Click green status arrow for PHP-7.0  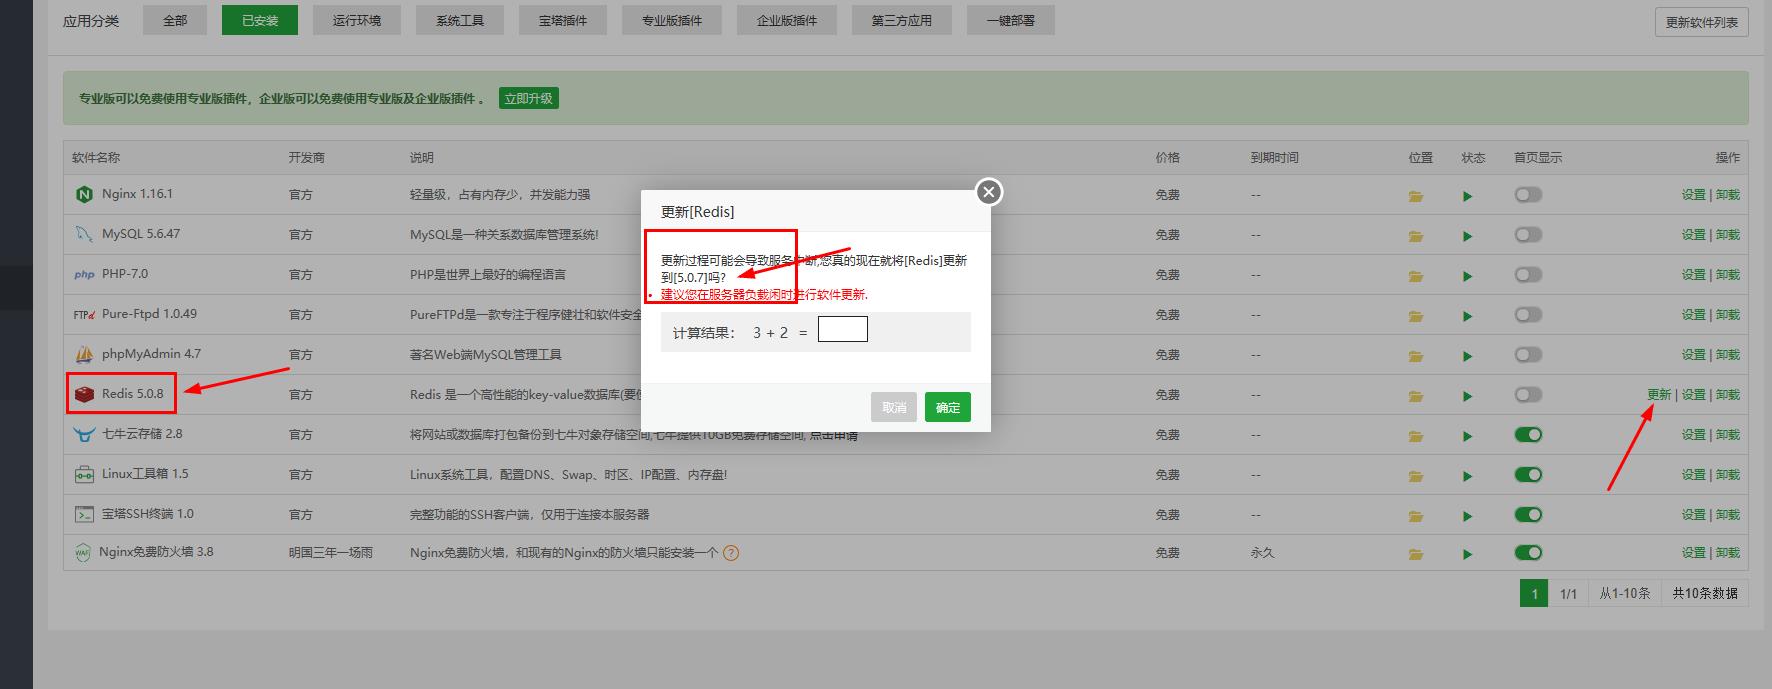tap(1467, 276)
